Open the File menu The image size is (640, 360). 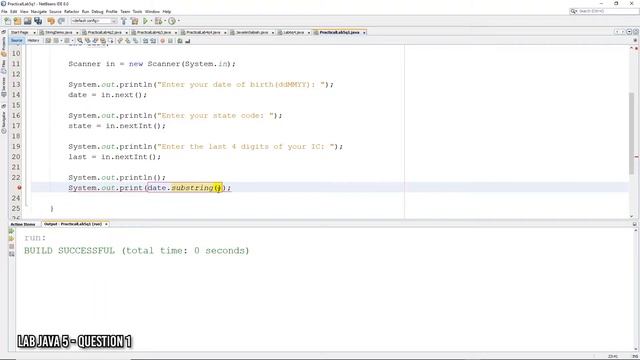point(4,11)
